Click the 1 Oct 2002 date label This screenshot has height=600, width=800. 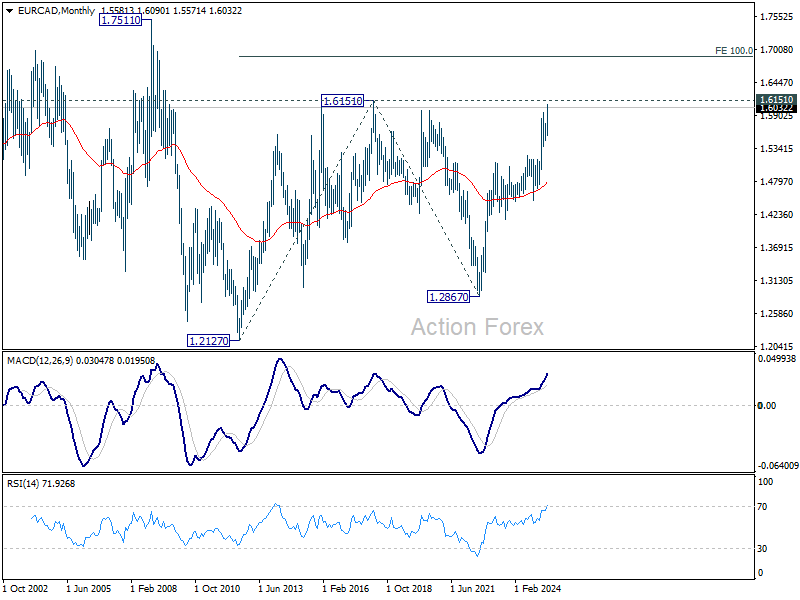click(x=26, y=588)
